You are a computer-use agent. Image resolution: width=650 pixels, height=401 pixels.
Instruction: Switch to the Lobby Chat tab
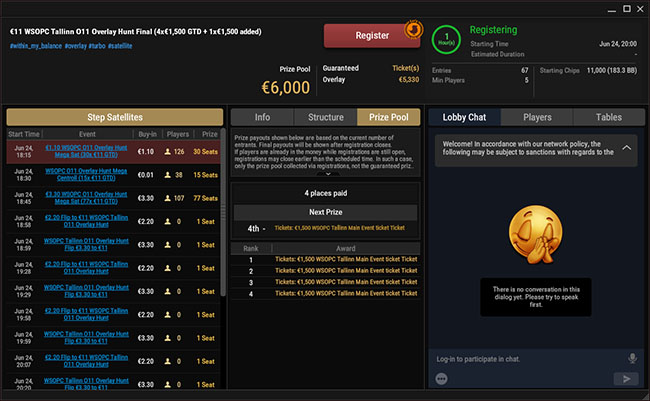[x=464, y=117]
